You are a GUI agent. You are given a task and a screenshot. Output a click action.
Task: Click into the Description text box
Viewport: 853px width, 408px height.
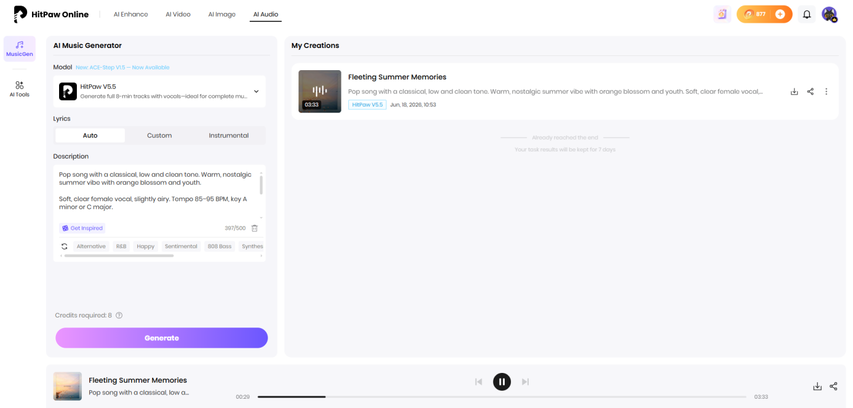pos(157,191)
